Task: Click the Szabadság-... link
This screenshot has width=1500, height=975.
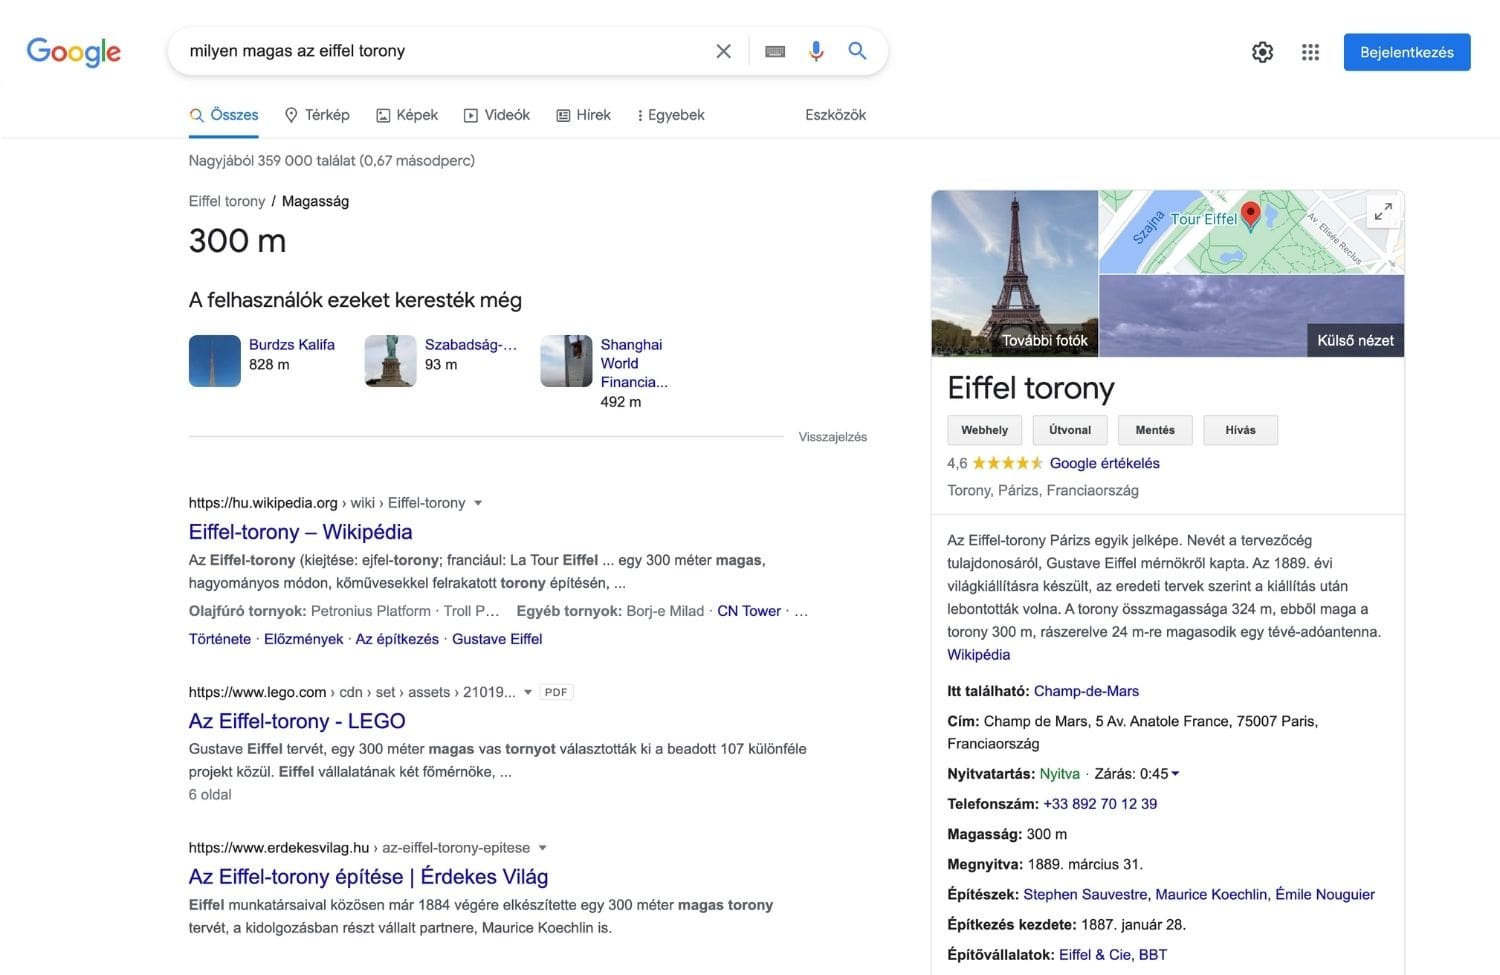Action: pos(471,344)
